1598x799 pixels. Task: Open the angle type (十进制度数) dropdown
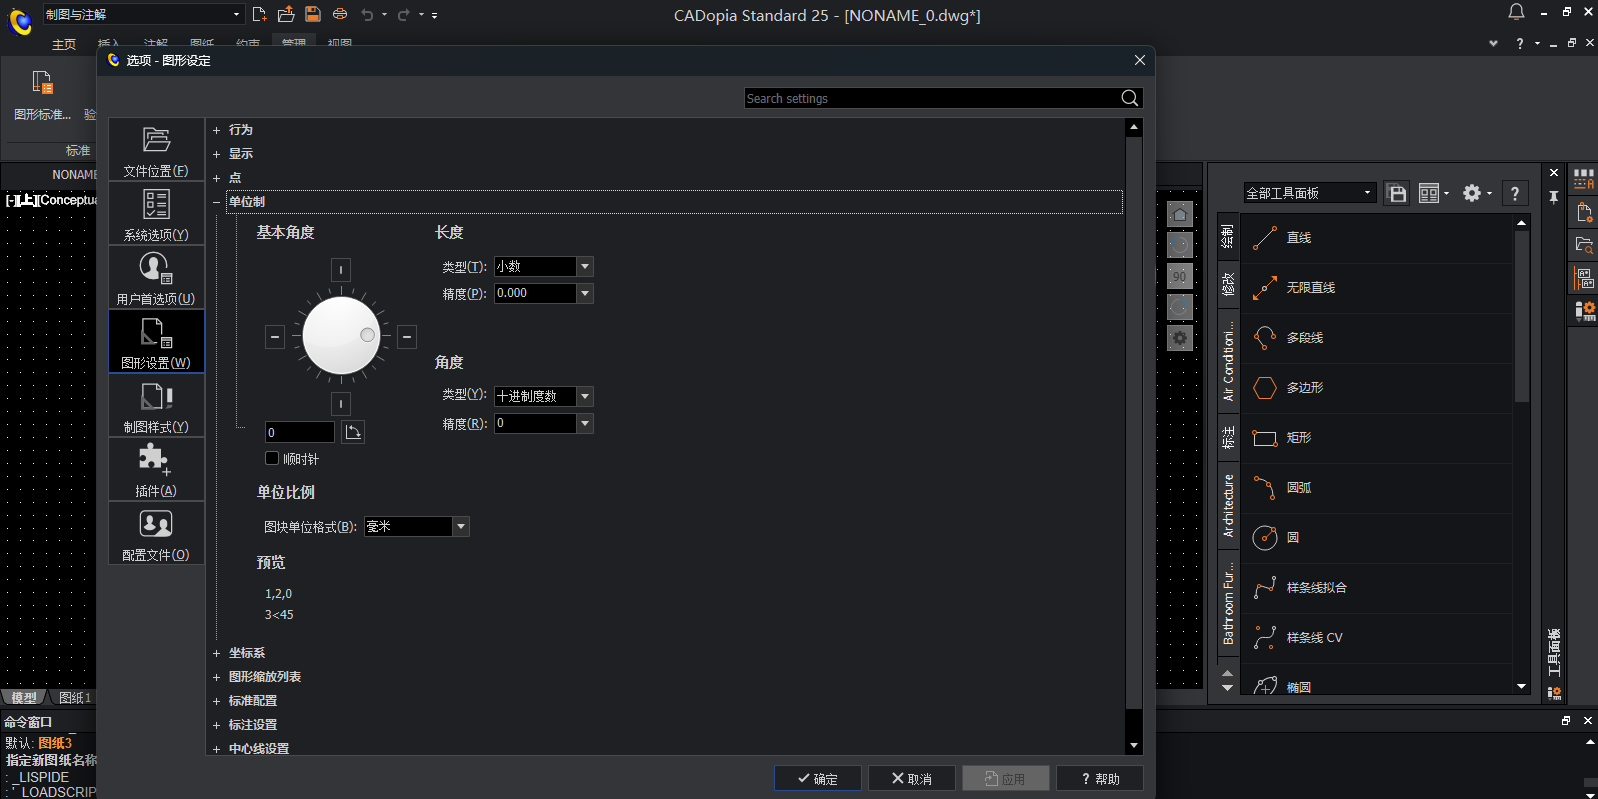pos(585,397)
